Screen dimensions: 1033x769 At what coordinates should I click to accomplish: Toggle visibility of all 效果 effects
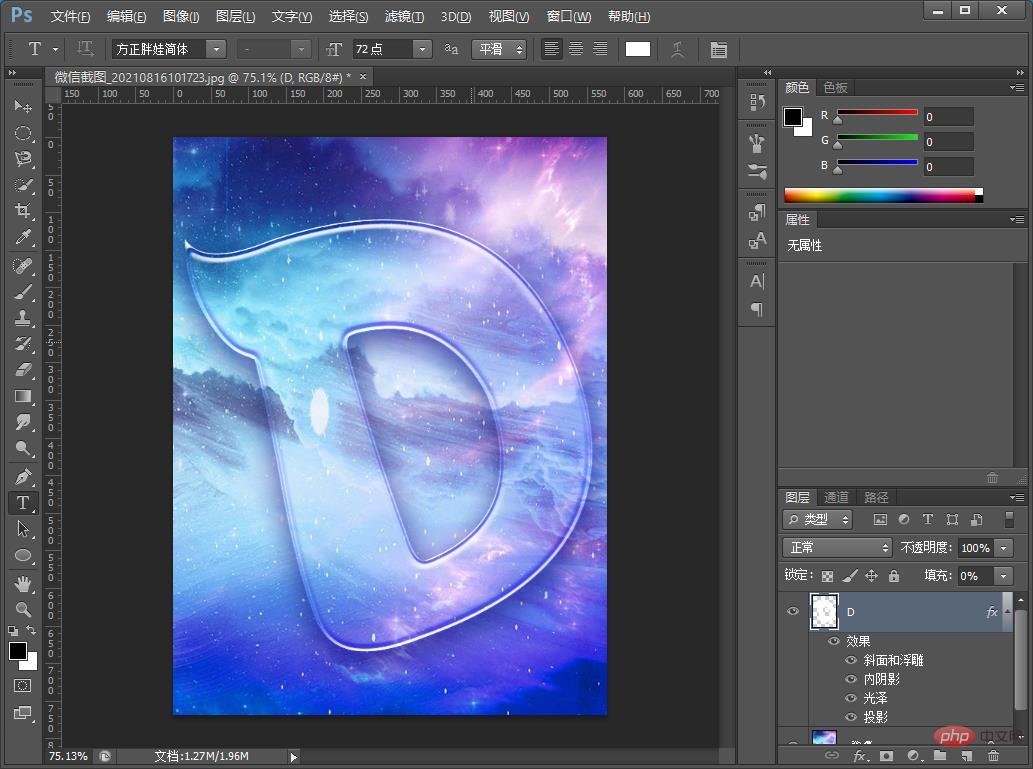pos(834,641)
